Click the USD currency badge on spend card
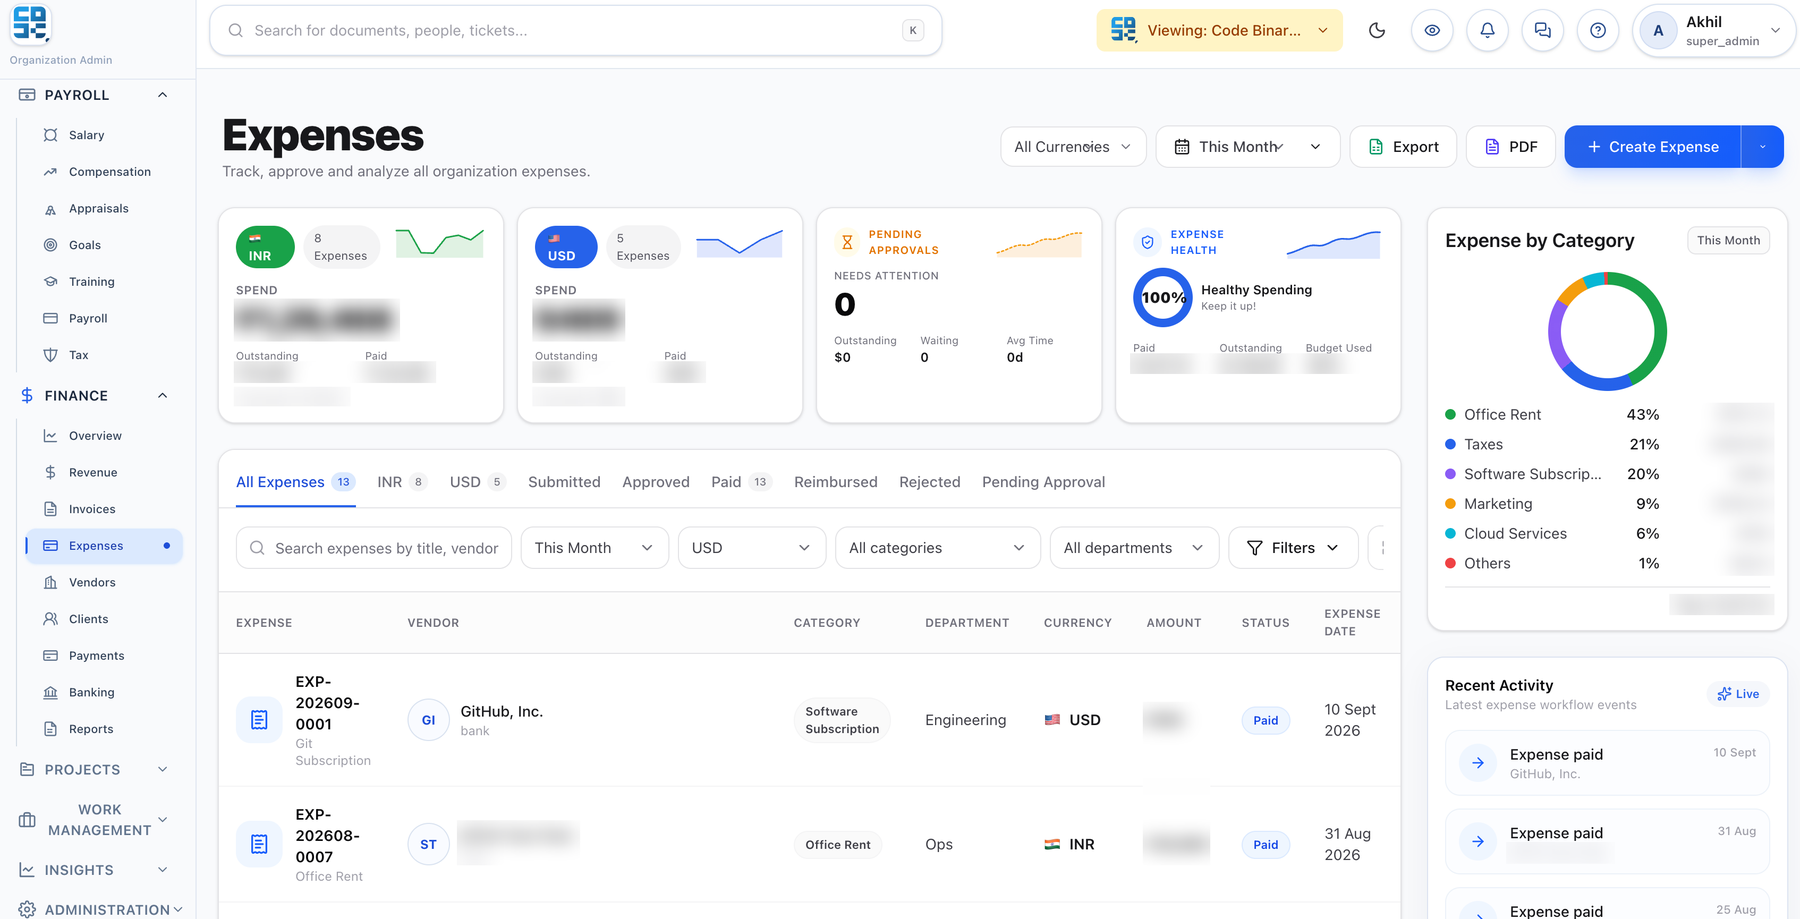 click(x=566, y=247)
